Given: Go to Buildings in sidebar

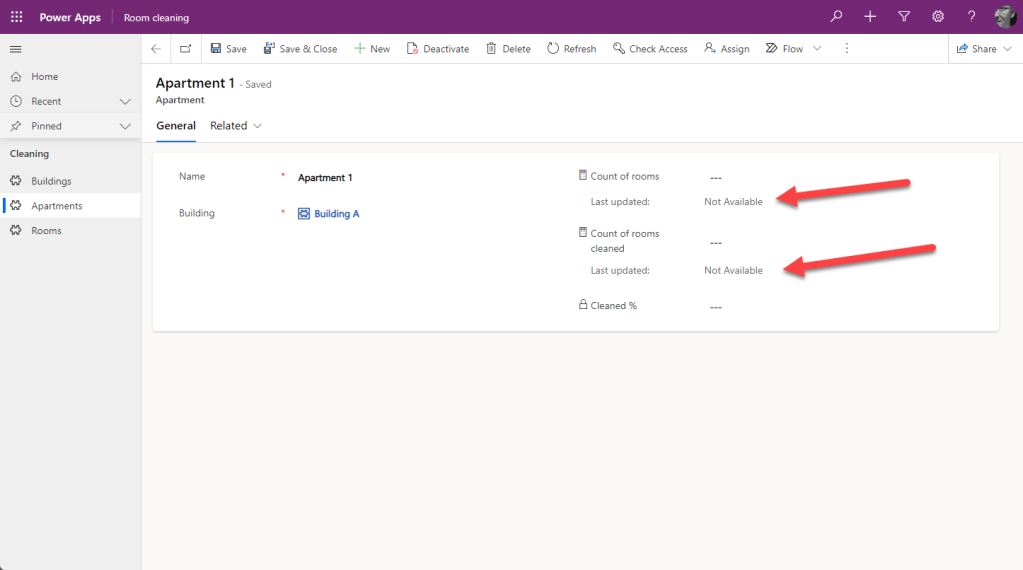Looking at the screenshot, I should (x=51, y=181).
